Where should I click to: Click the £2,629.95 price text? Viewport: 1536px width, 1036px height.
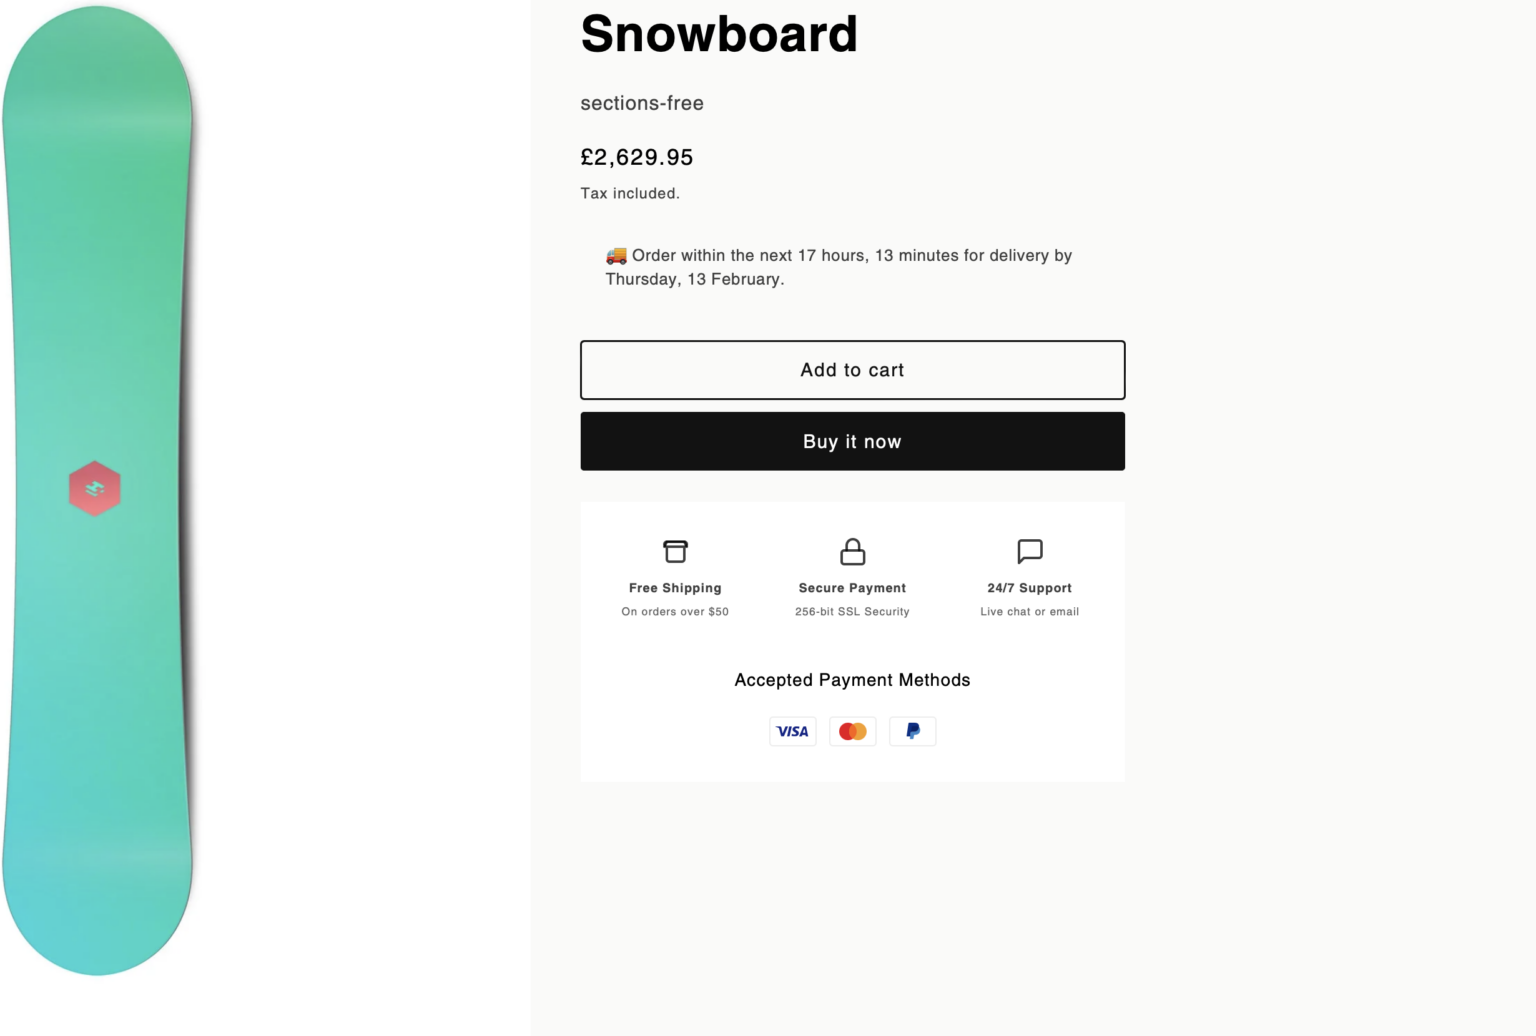coord(637,157)
